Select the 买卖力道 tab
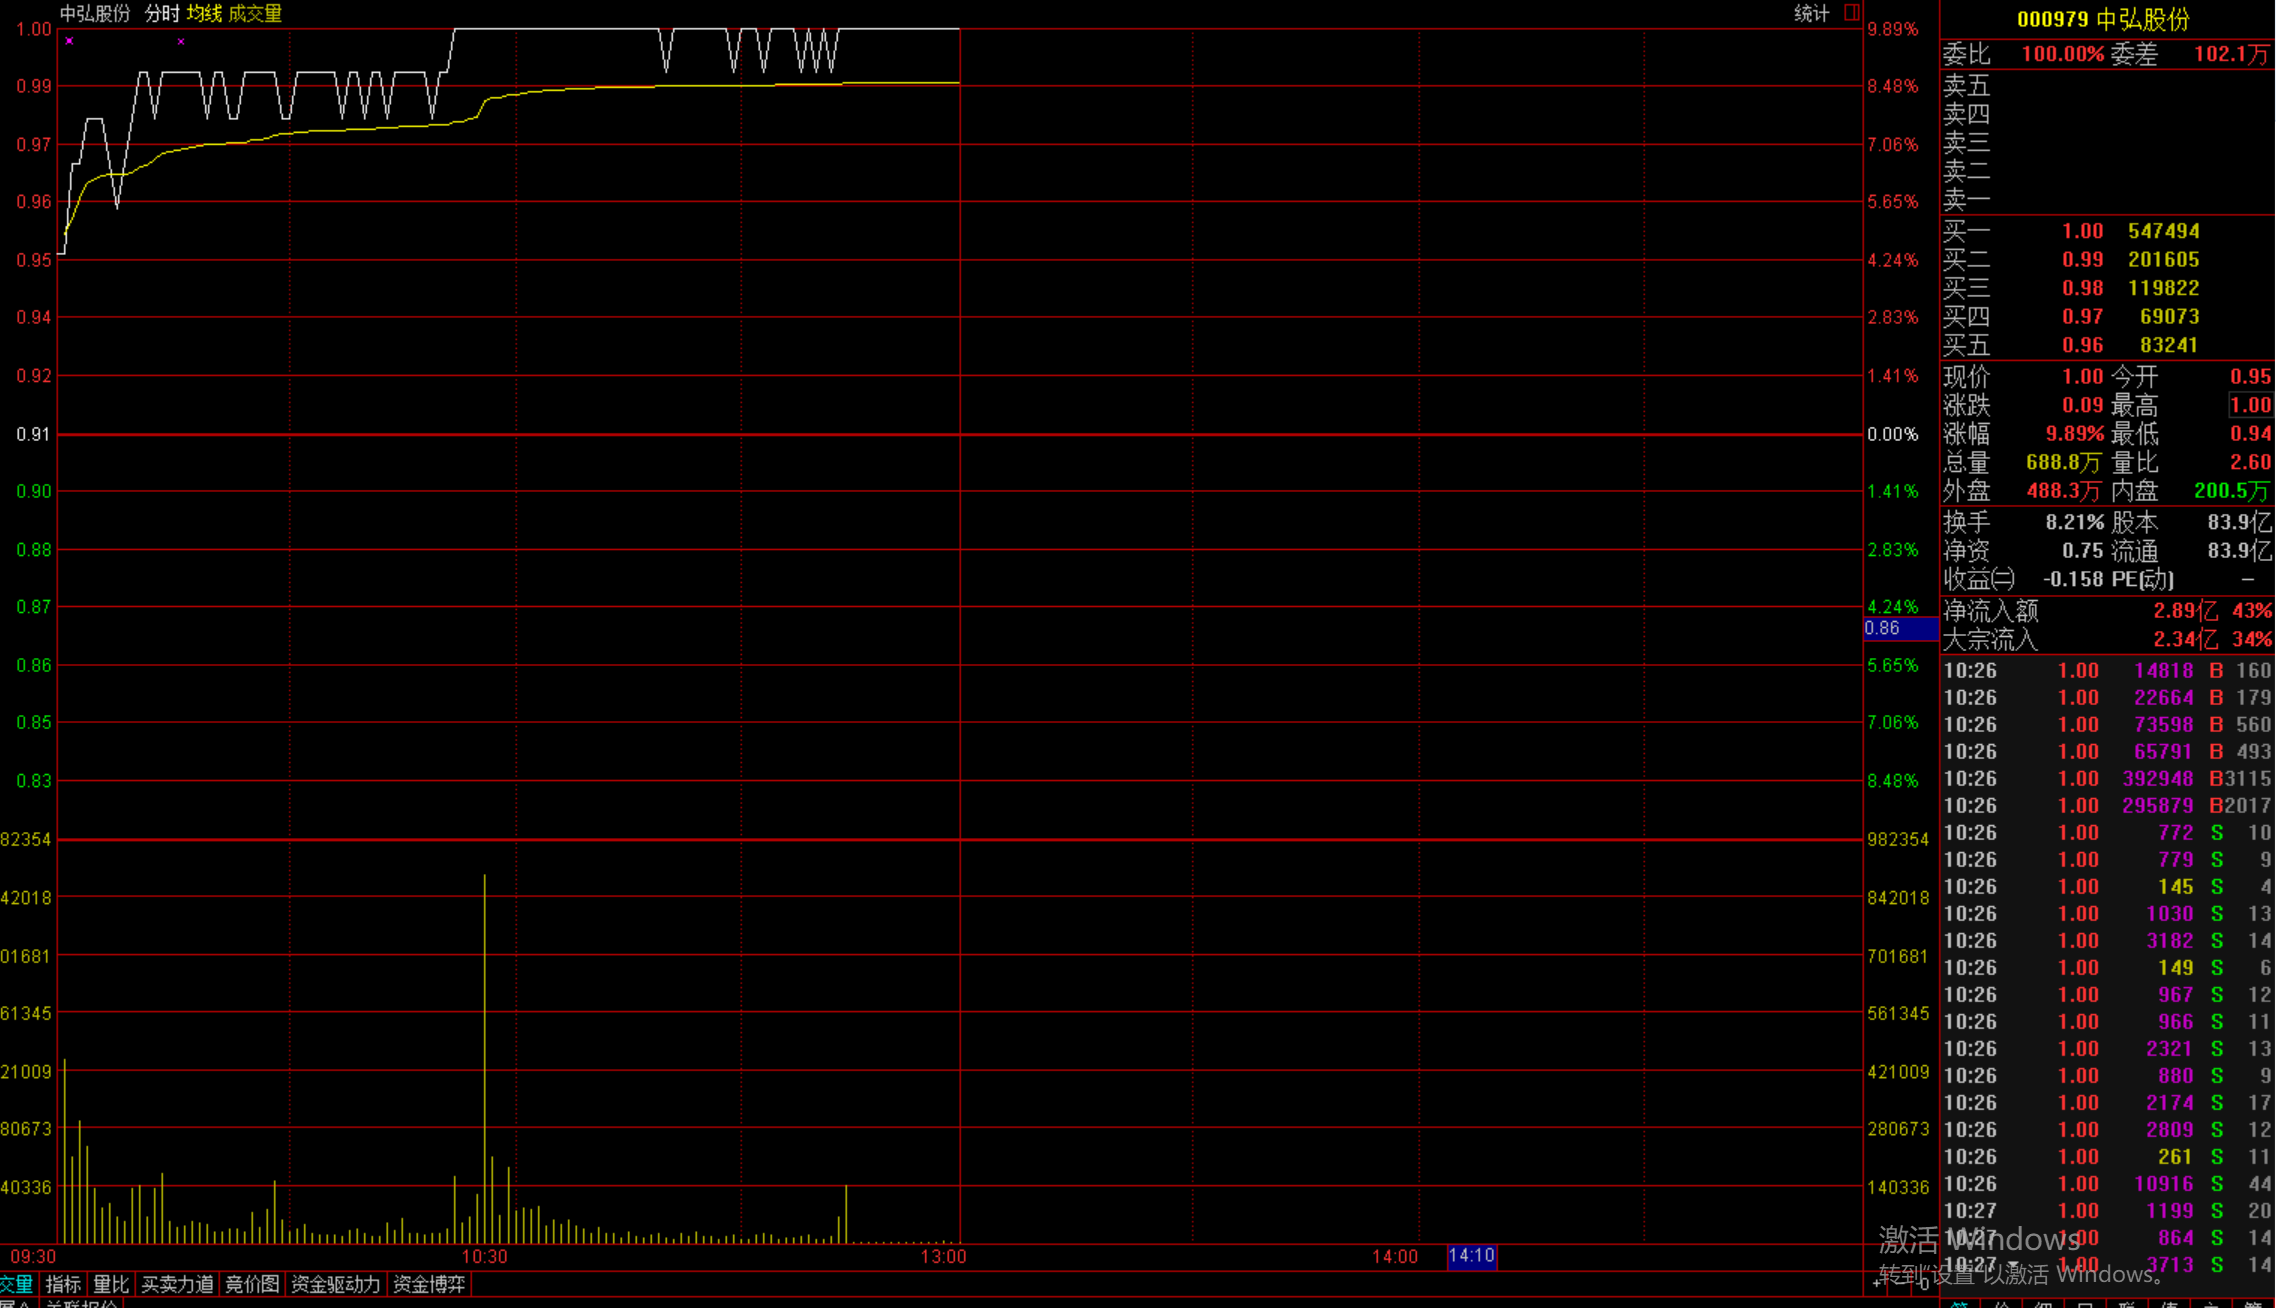Screen dimensions: 2276x1308 (177, 1284)
